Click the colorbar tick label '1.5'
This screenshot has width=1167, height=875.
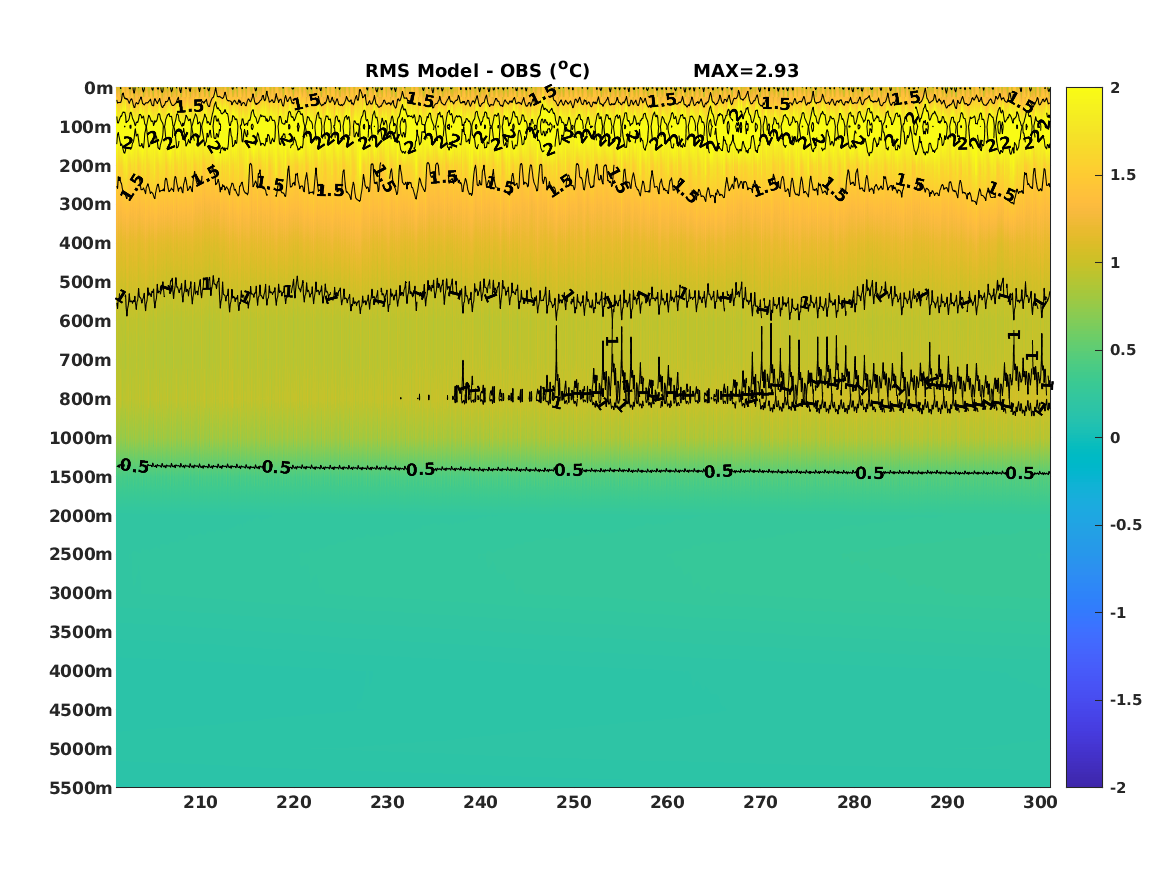(x=1123, y=175)
